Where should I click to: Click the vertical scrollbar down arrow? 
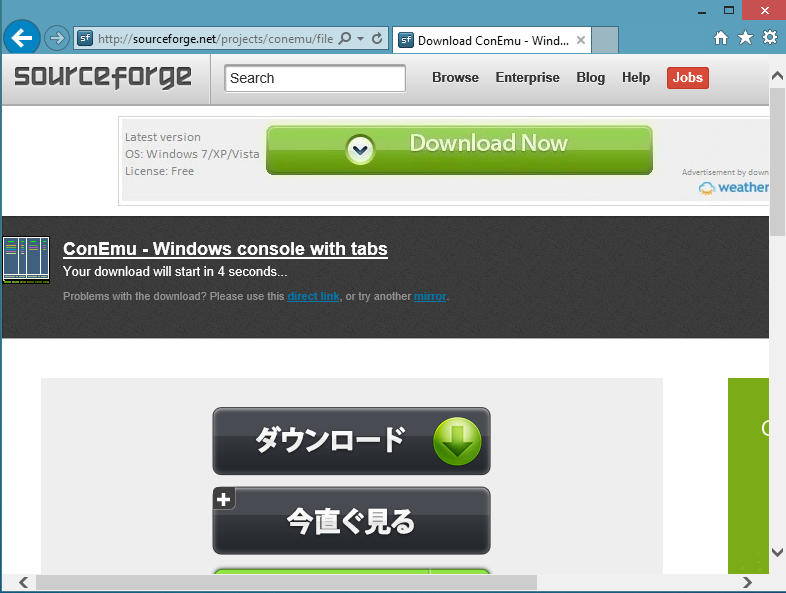tap(777, 552)
